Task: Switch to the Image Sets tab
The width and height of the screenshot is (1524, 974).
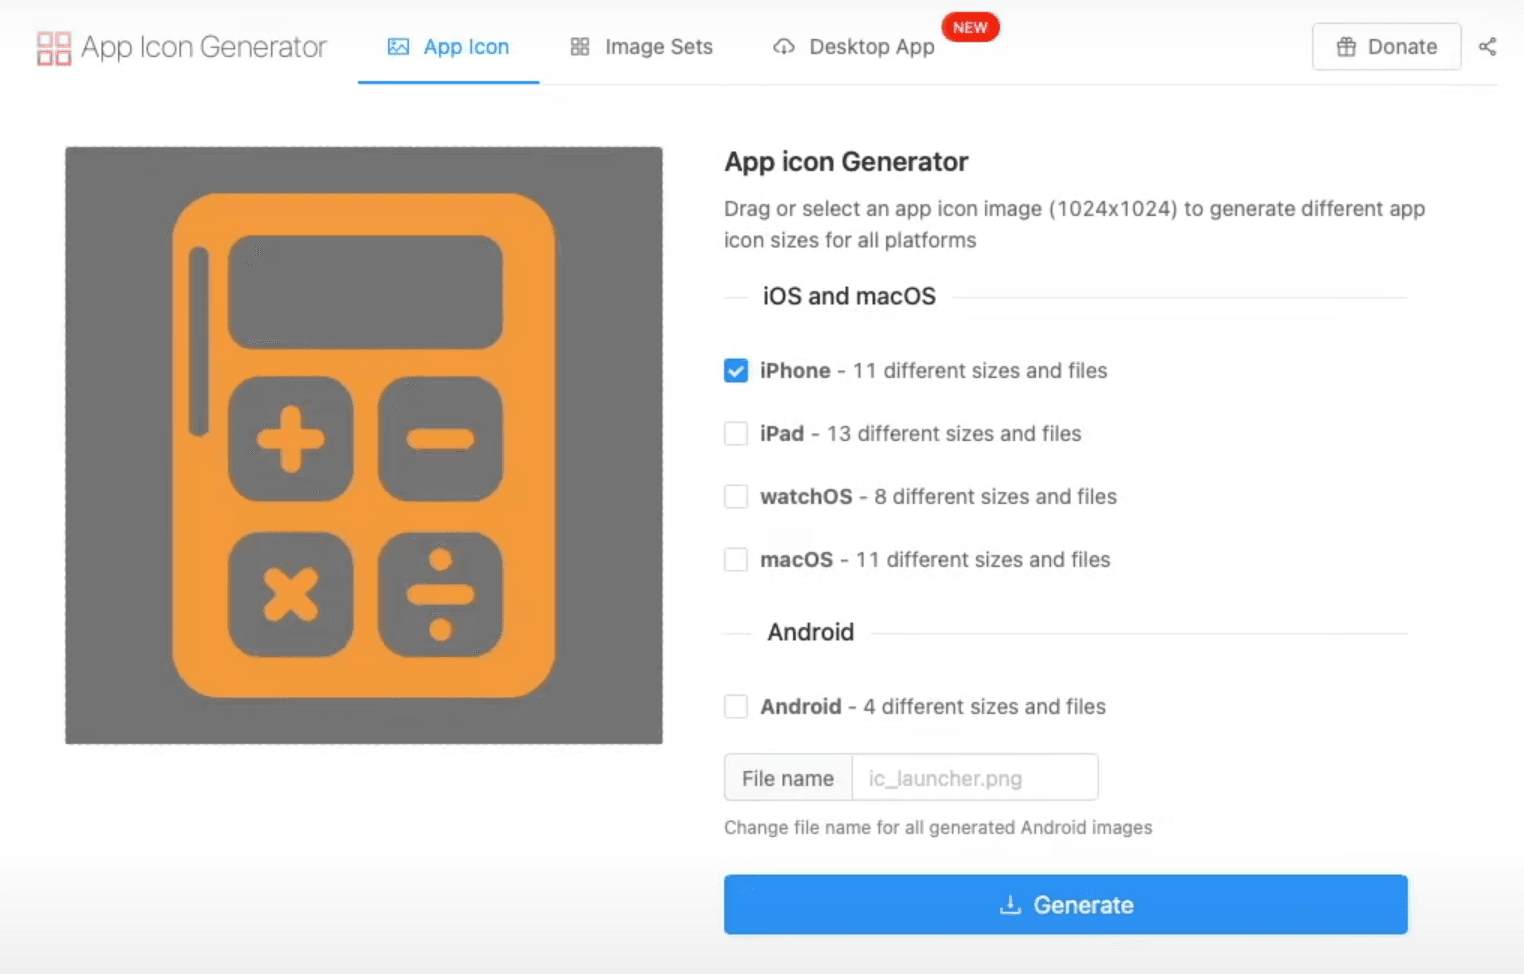Action: (x=658, y=47)
